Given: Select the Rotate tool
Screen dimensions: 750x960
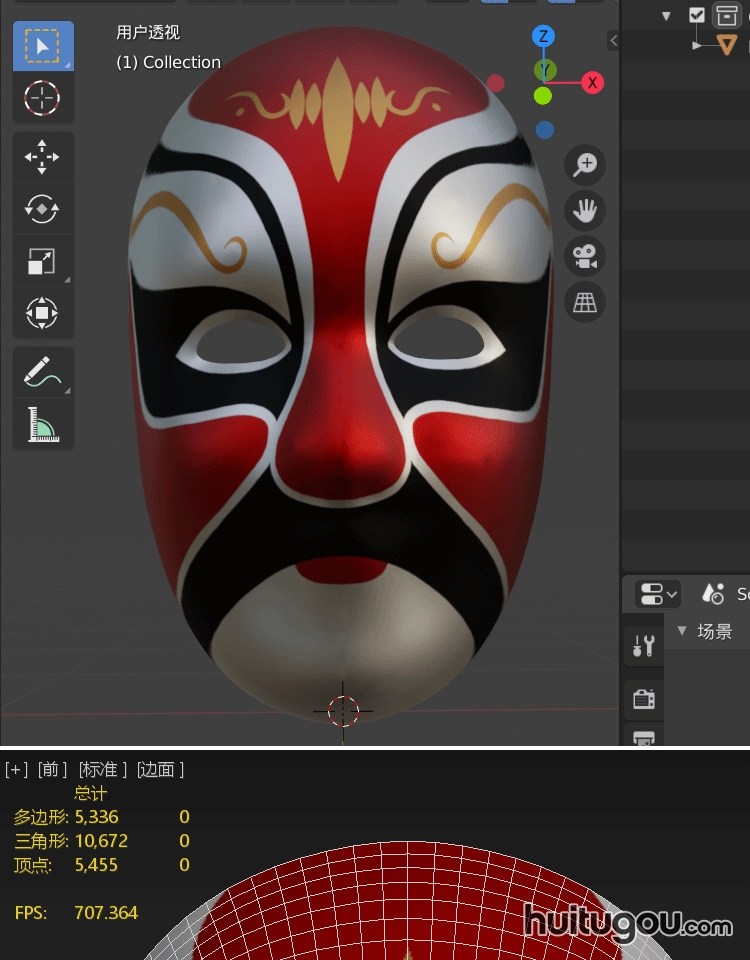Looking at the screenshot, I should [x=42, y=209].
